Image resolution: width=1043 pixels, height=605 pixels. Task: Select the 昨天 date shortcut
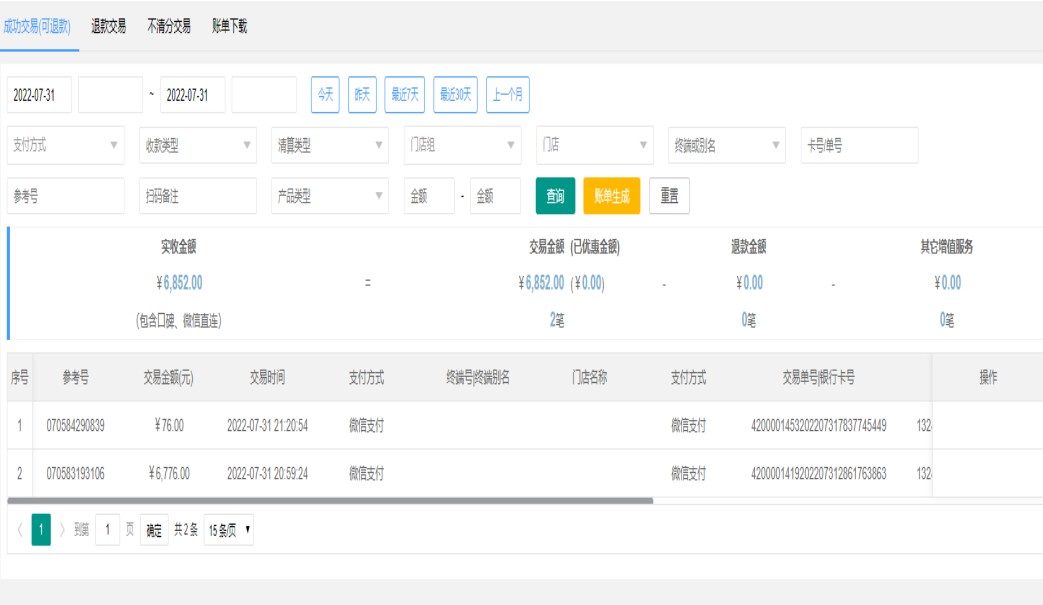[x=362, y=95]
